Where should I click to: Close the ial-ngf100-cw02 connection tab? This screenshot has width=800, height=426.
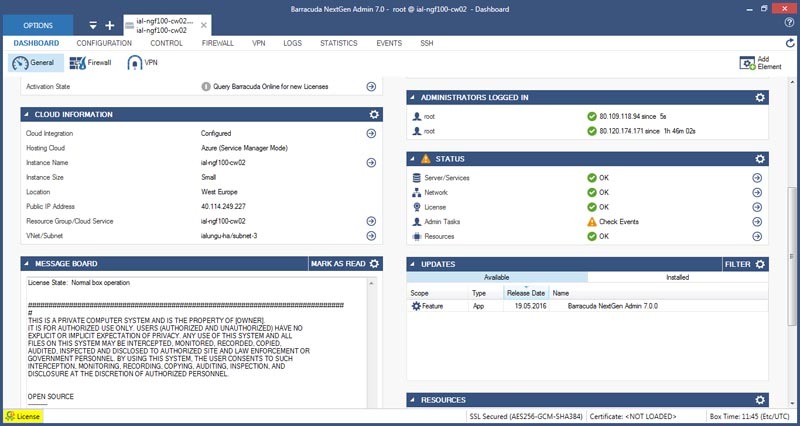[x=204, y=25]
